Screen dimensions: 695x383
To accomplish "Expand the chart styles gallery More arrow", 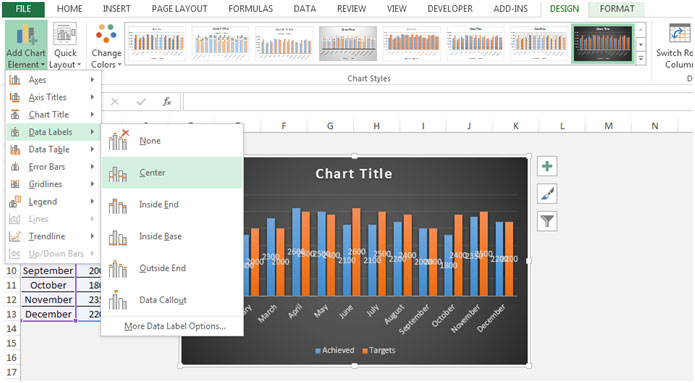I will tap(641, 59).
